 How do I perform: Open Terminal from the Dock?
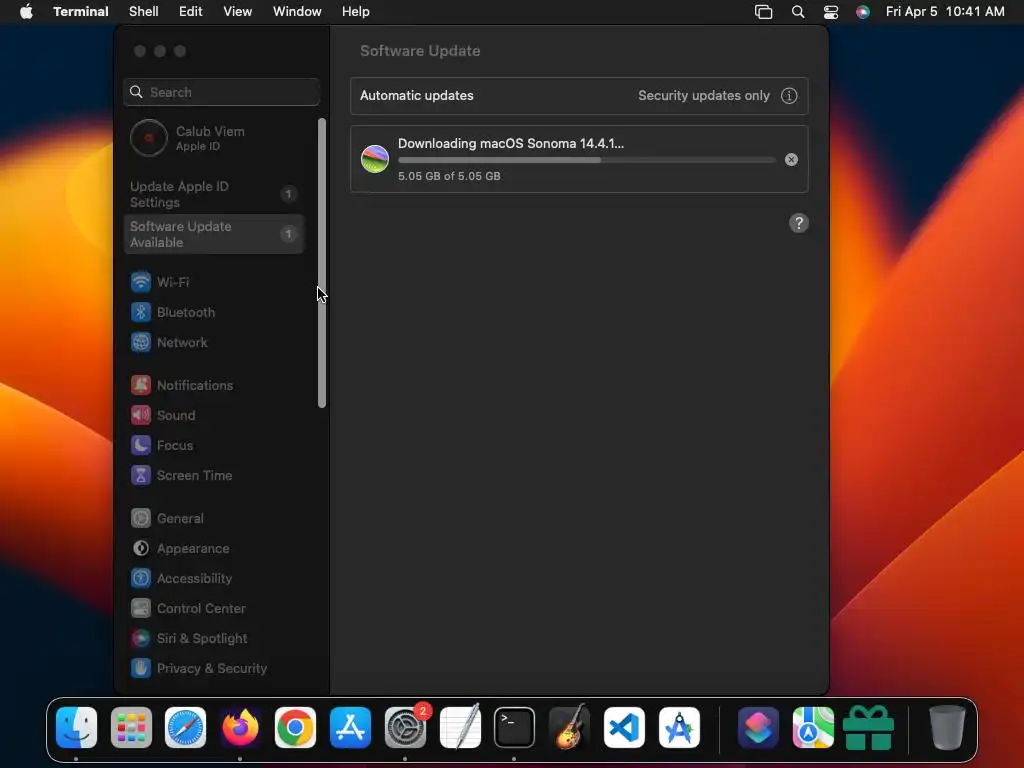pos(515,728)
